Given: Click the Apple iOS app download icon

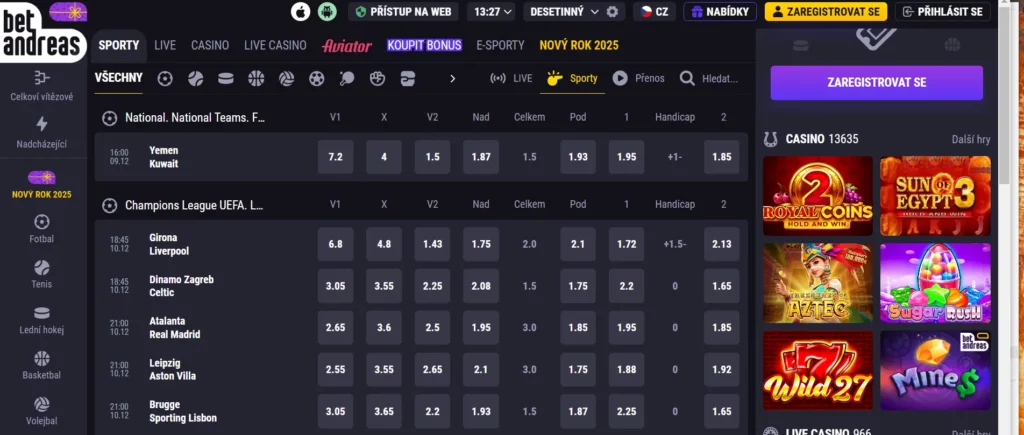Looking at the screenshot, I should pos(300,12).
